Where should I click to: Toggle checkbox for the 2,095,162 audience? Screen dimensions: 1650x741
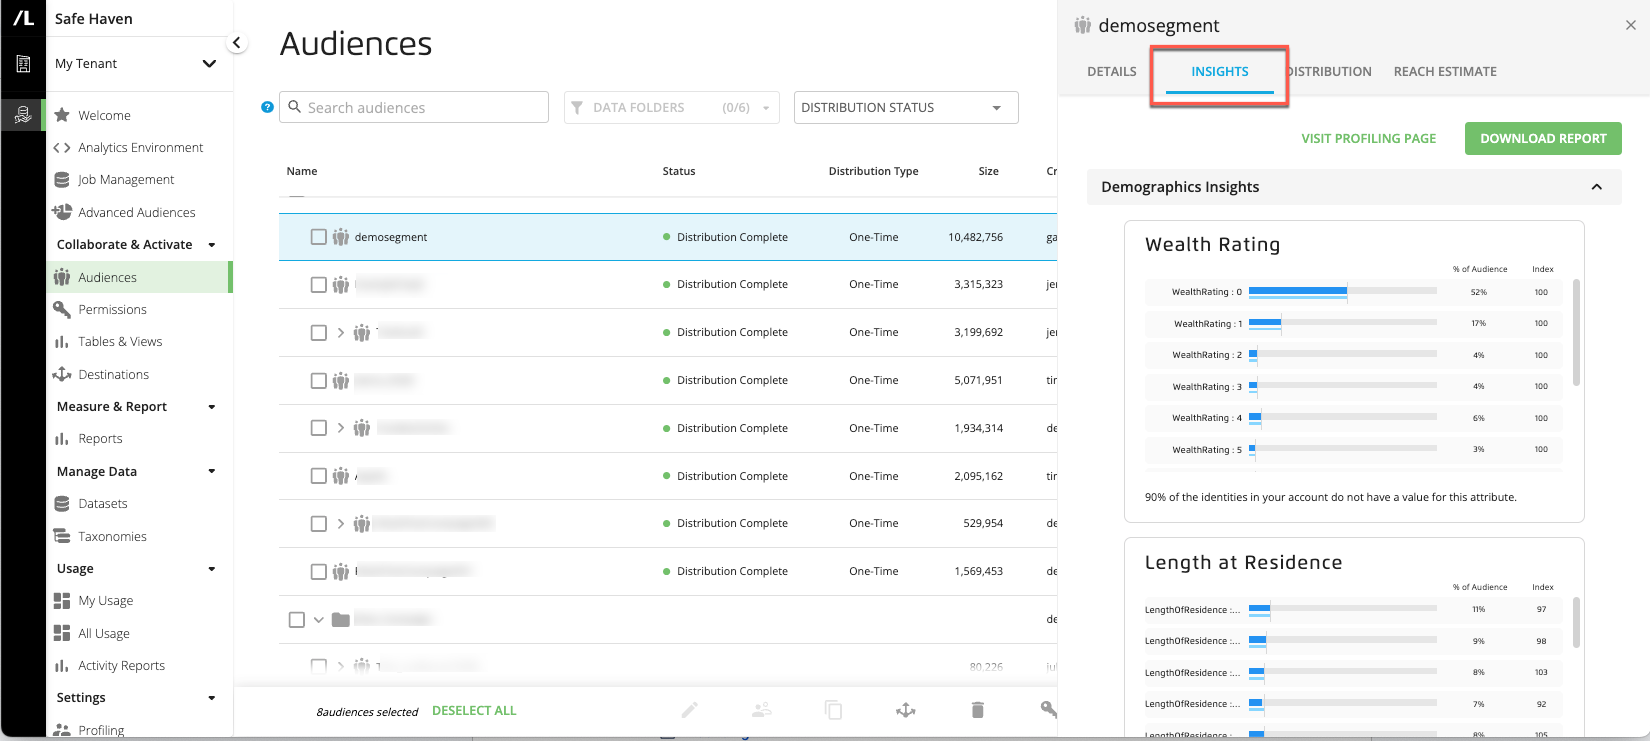(x=318, y=476)
